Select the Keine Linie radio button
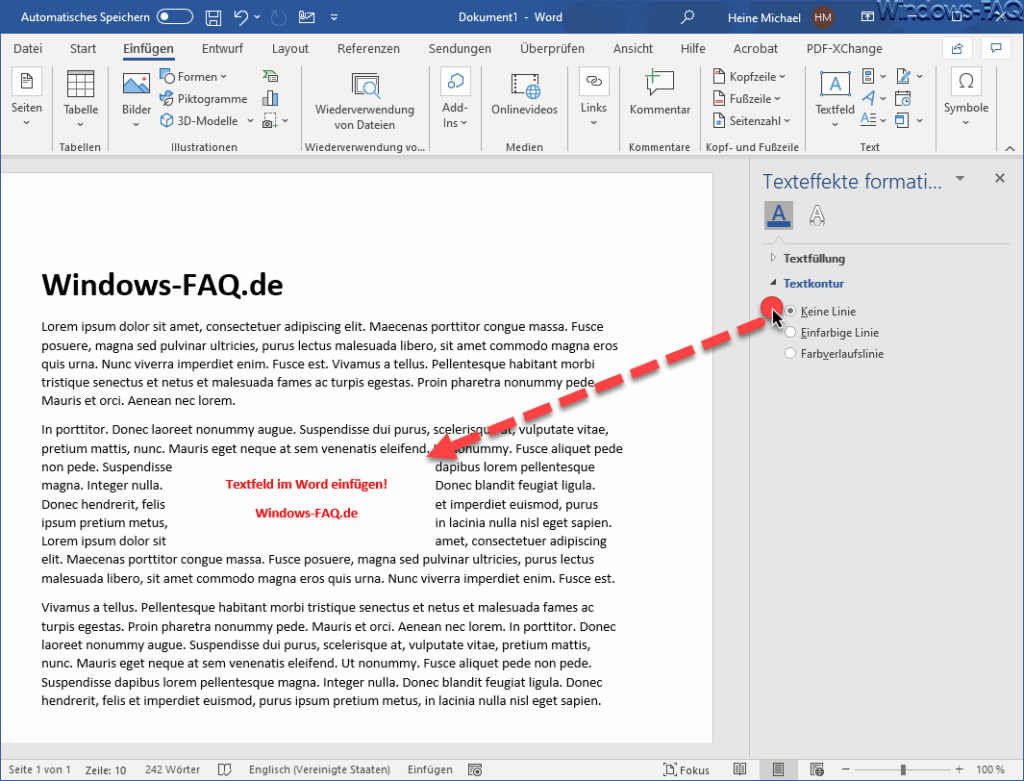The width and height of the screenshot is (1024, 781). 790,311
